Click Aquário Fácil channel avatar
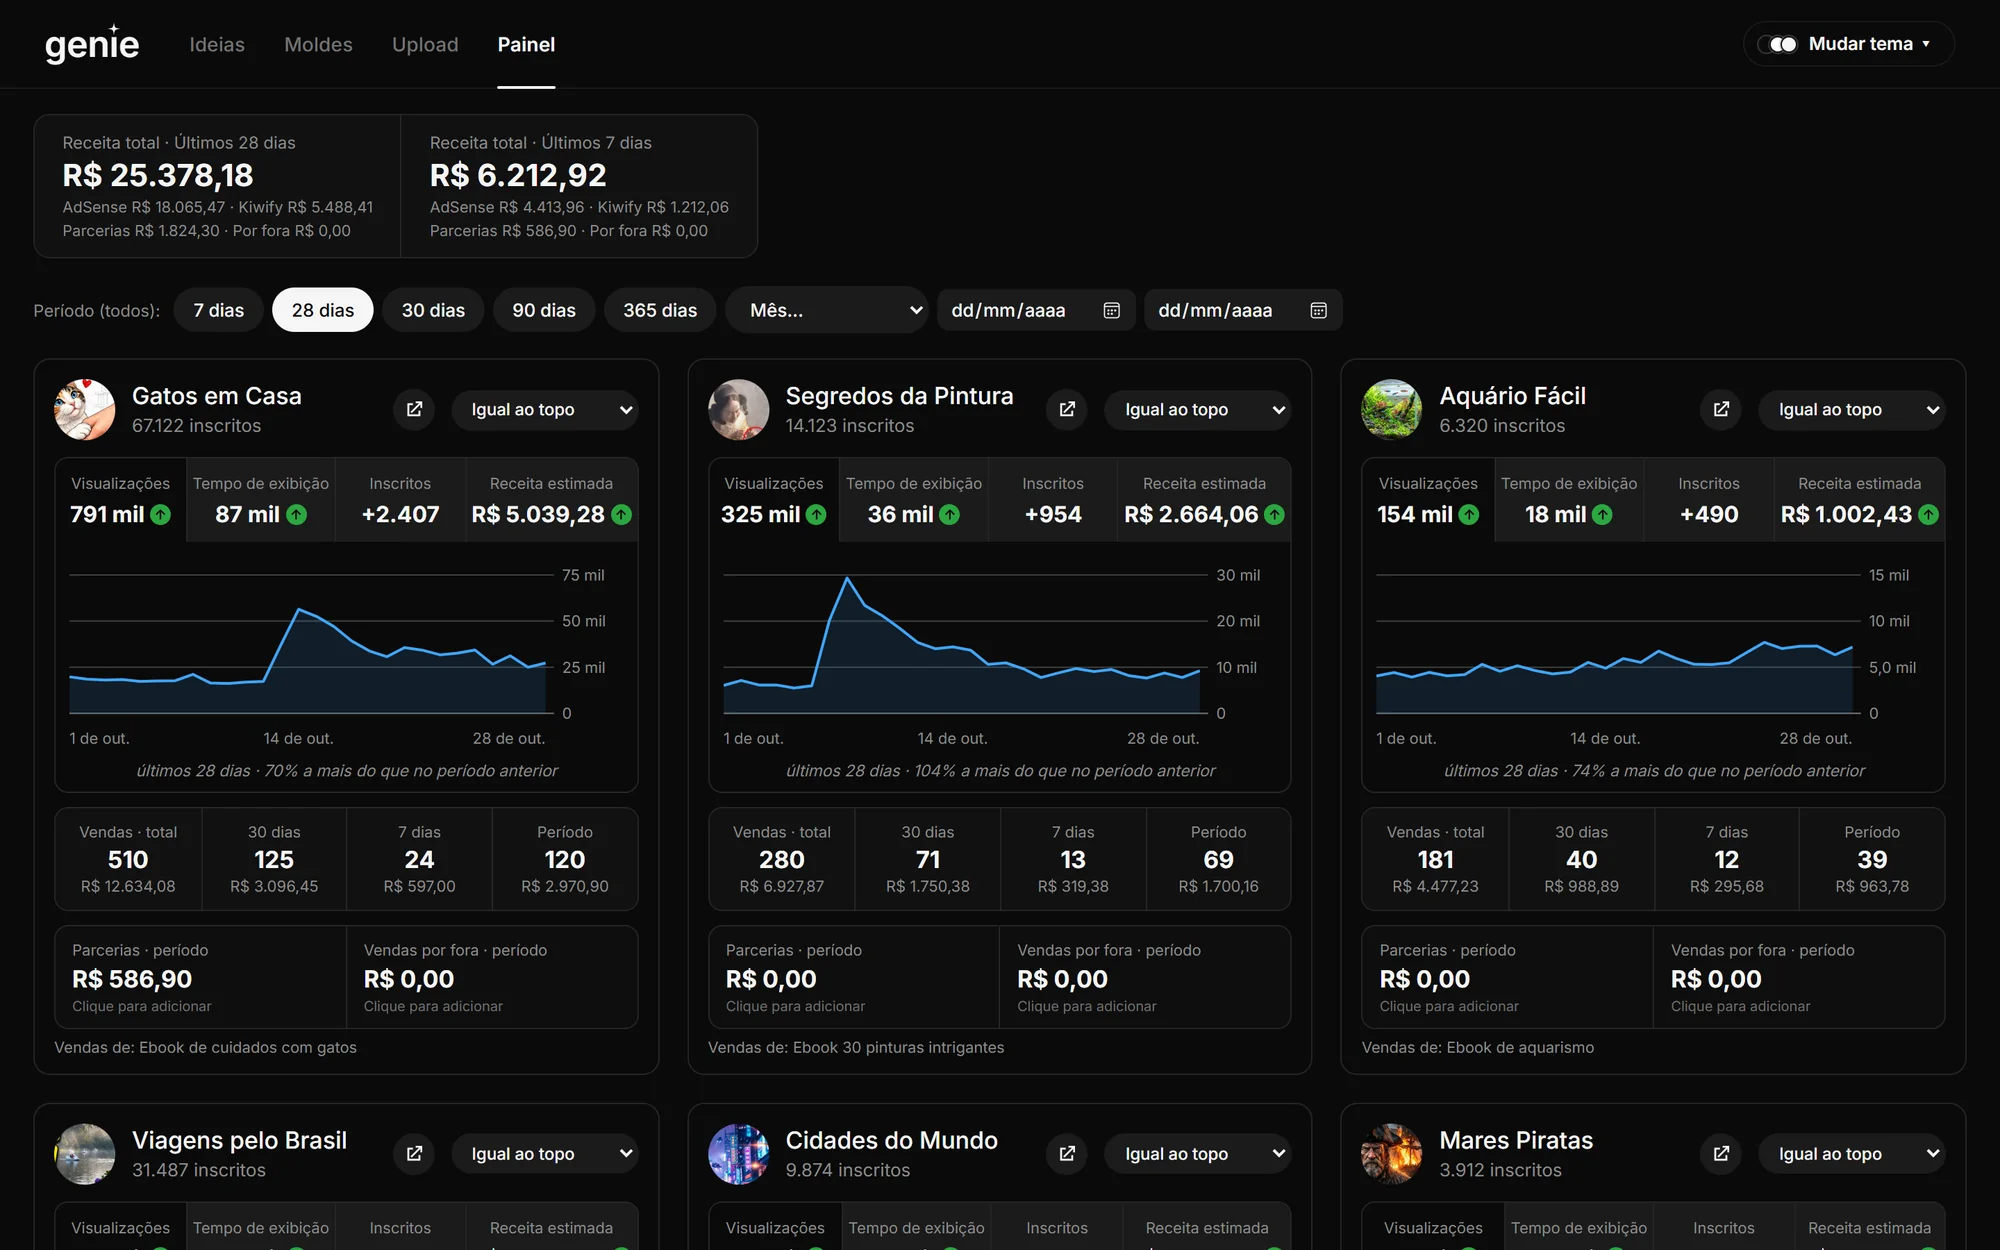 click(1392, 409)
